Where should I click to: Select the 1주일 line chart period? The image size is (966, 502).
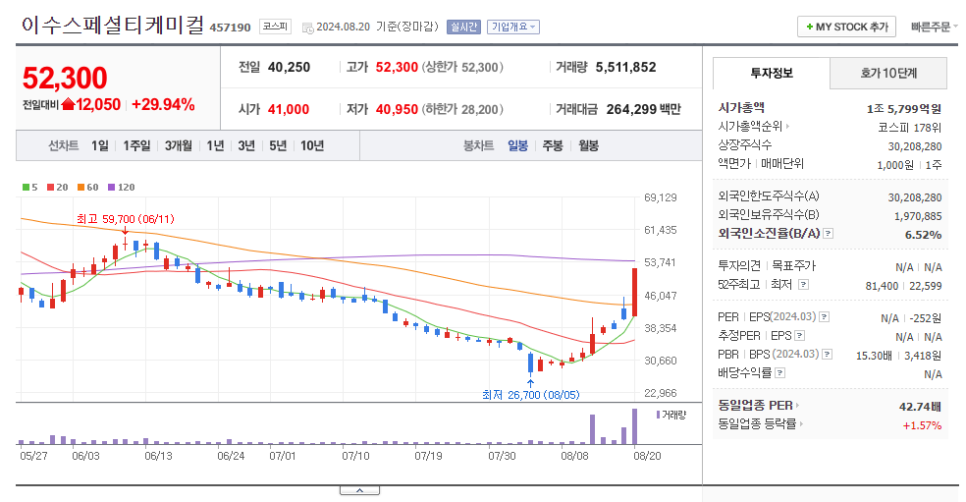coord(137,146)
